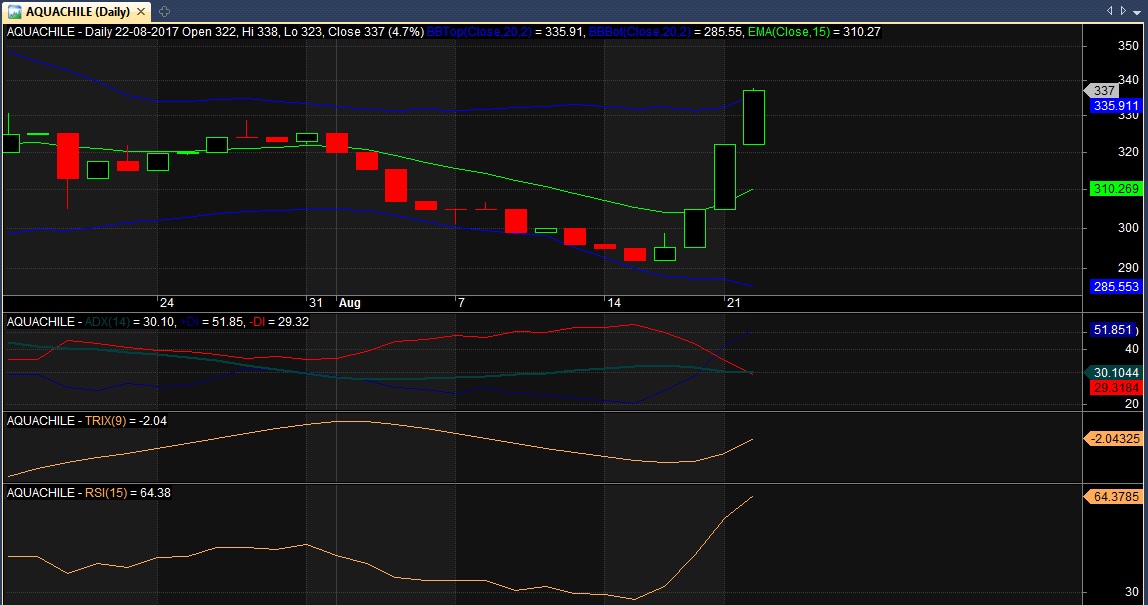Open the tab list dropdown arrow
Screen dimensions: 1148x605
pos(1137,12)
